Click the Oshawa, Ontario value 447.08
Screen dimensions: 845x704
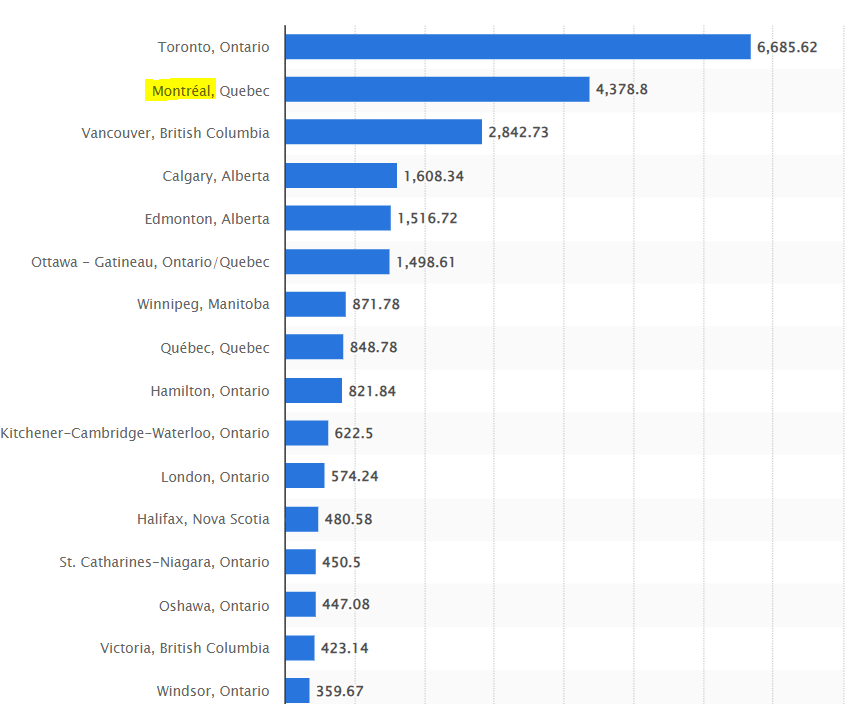pos(345,605)
